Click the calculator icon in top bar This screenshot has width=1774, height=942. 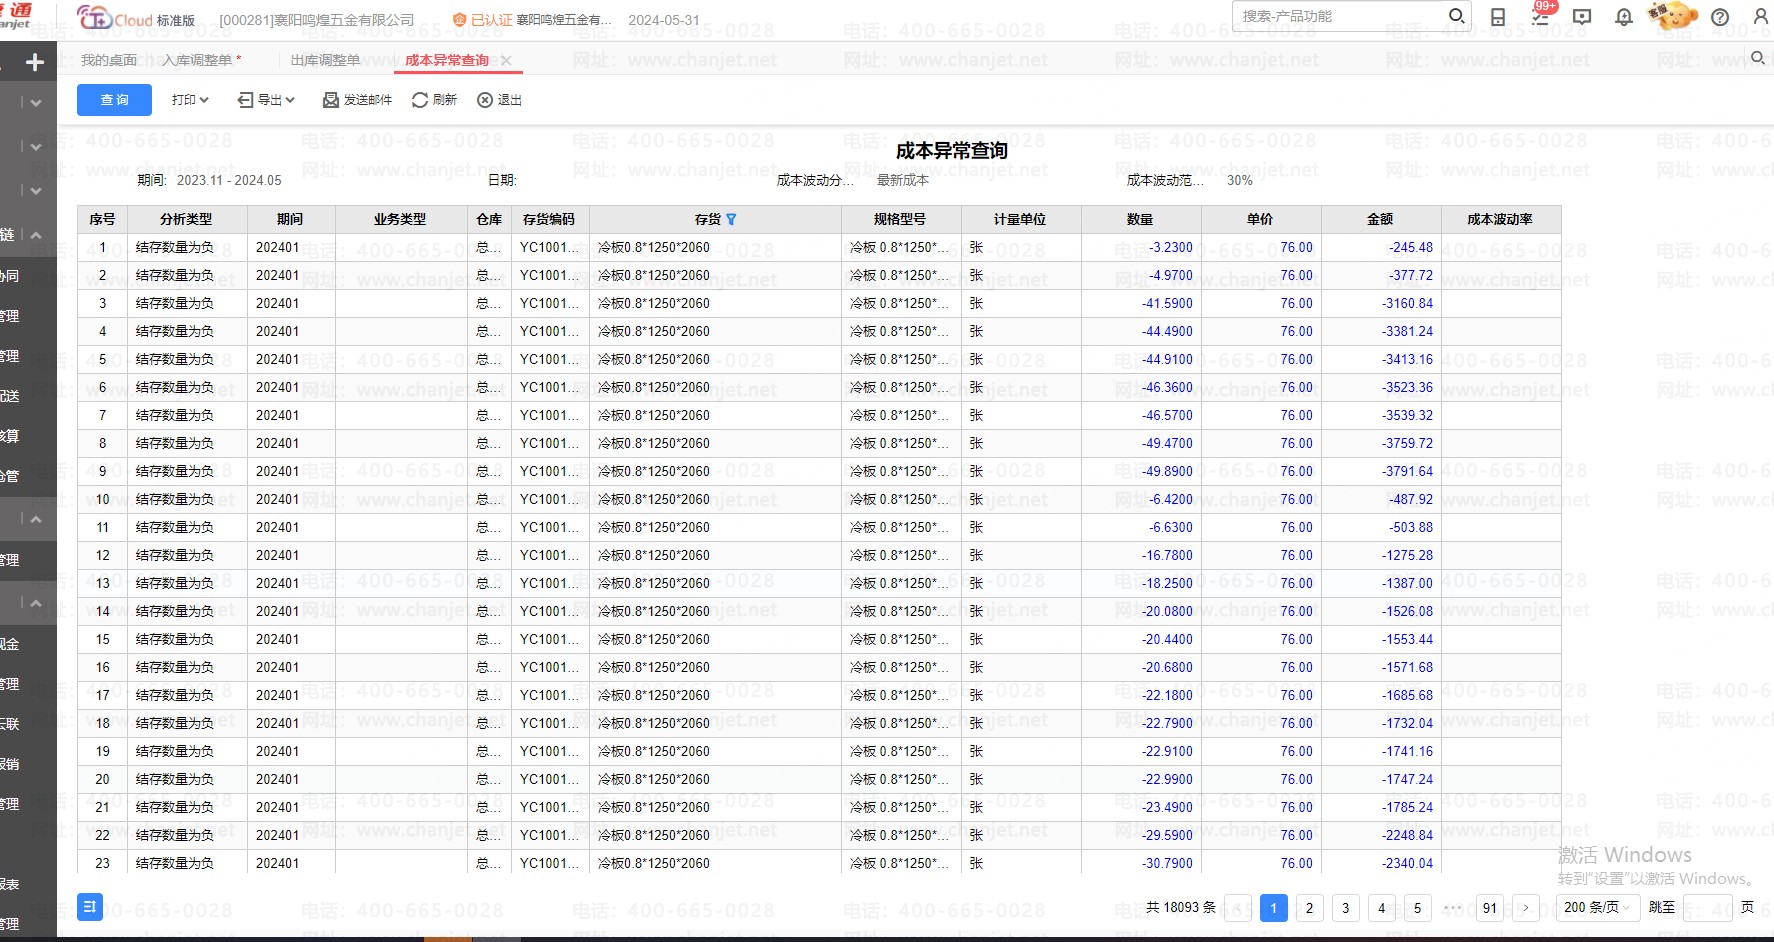point(1498,17)
